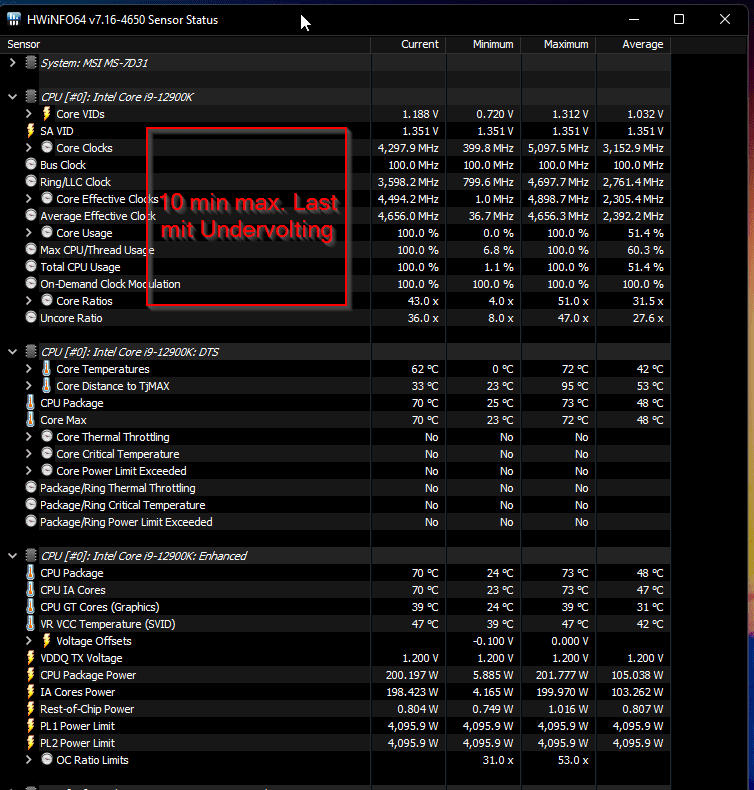Click the icon beside Total CPU Usage

(31, 267)
